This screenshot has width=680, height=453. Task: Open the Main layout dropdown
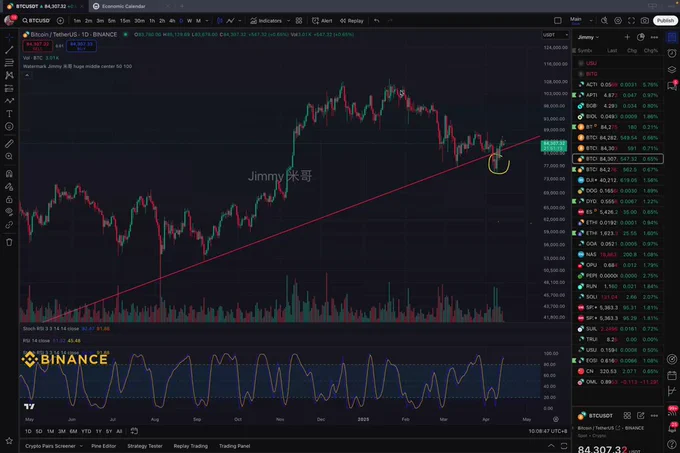pyautogui.click(x=581, y=20)
